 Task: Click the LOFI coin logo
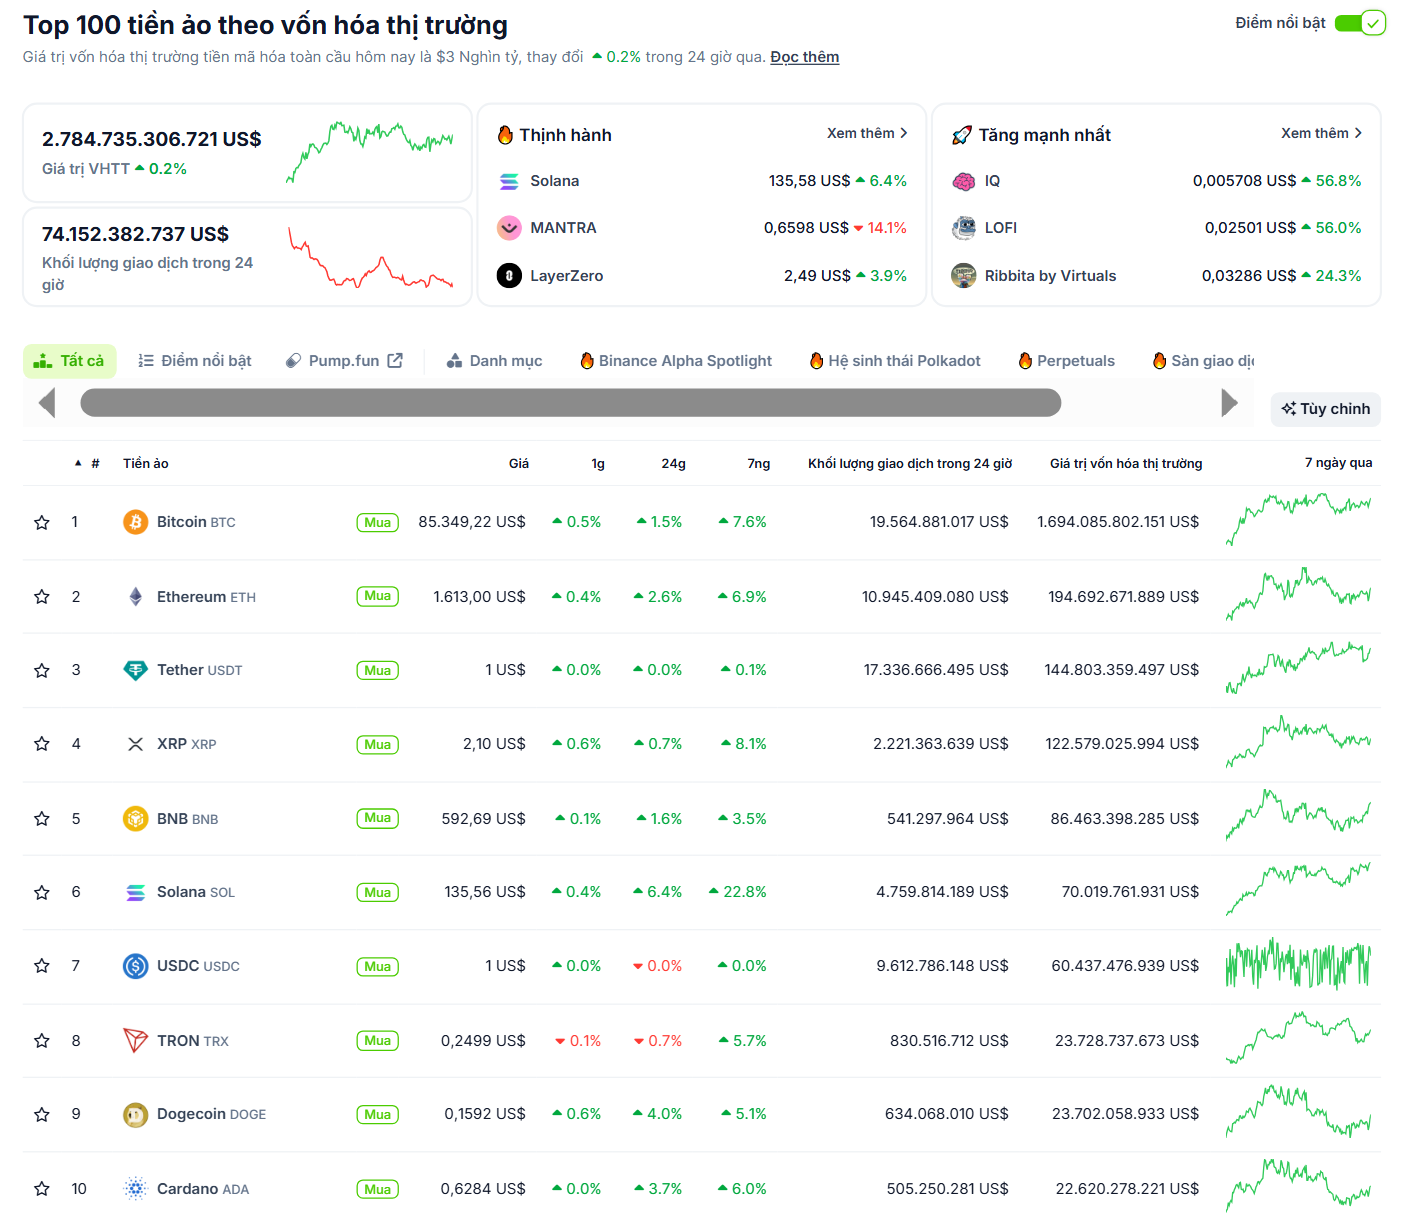(x=964, y=228)
